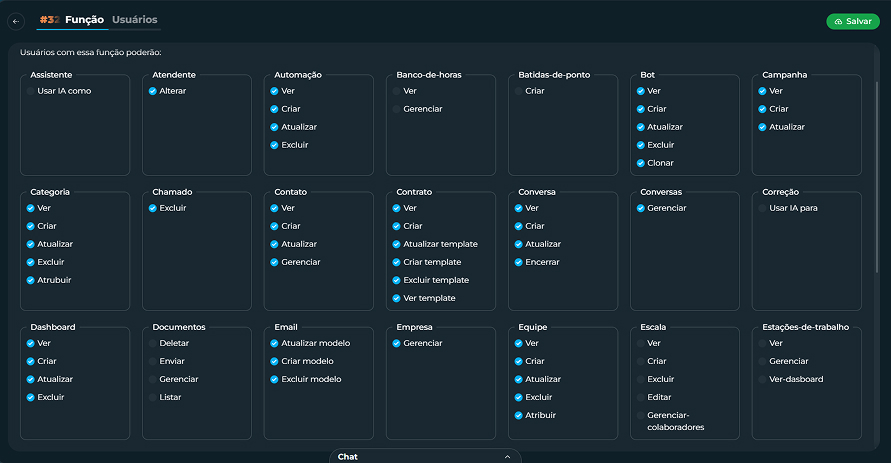The height and width of the screenshot is (463, 891).
Task: Toggle Equipe Criar checkbox
Action: pyautogui.click(x=518, y=361)
